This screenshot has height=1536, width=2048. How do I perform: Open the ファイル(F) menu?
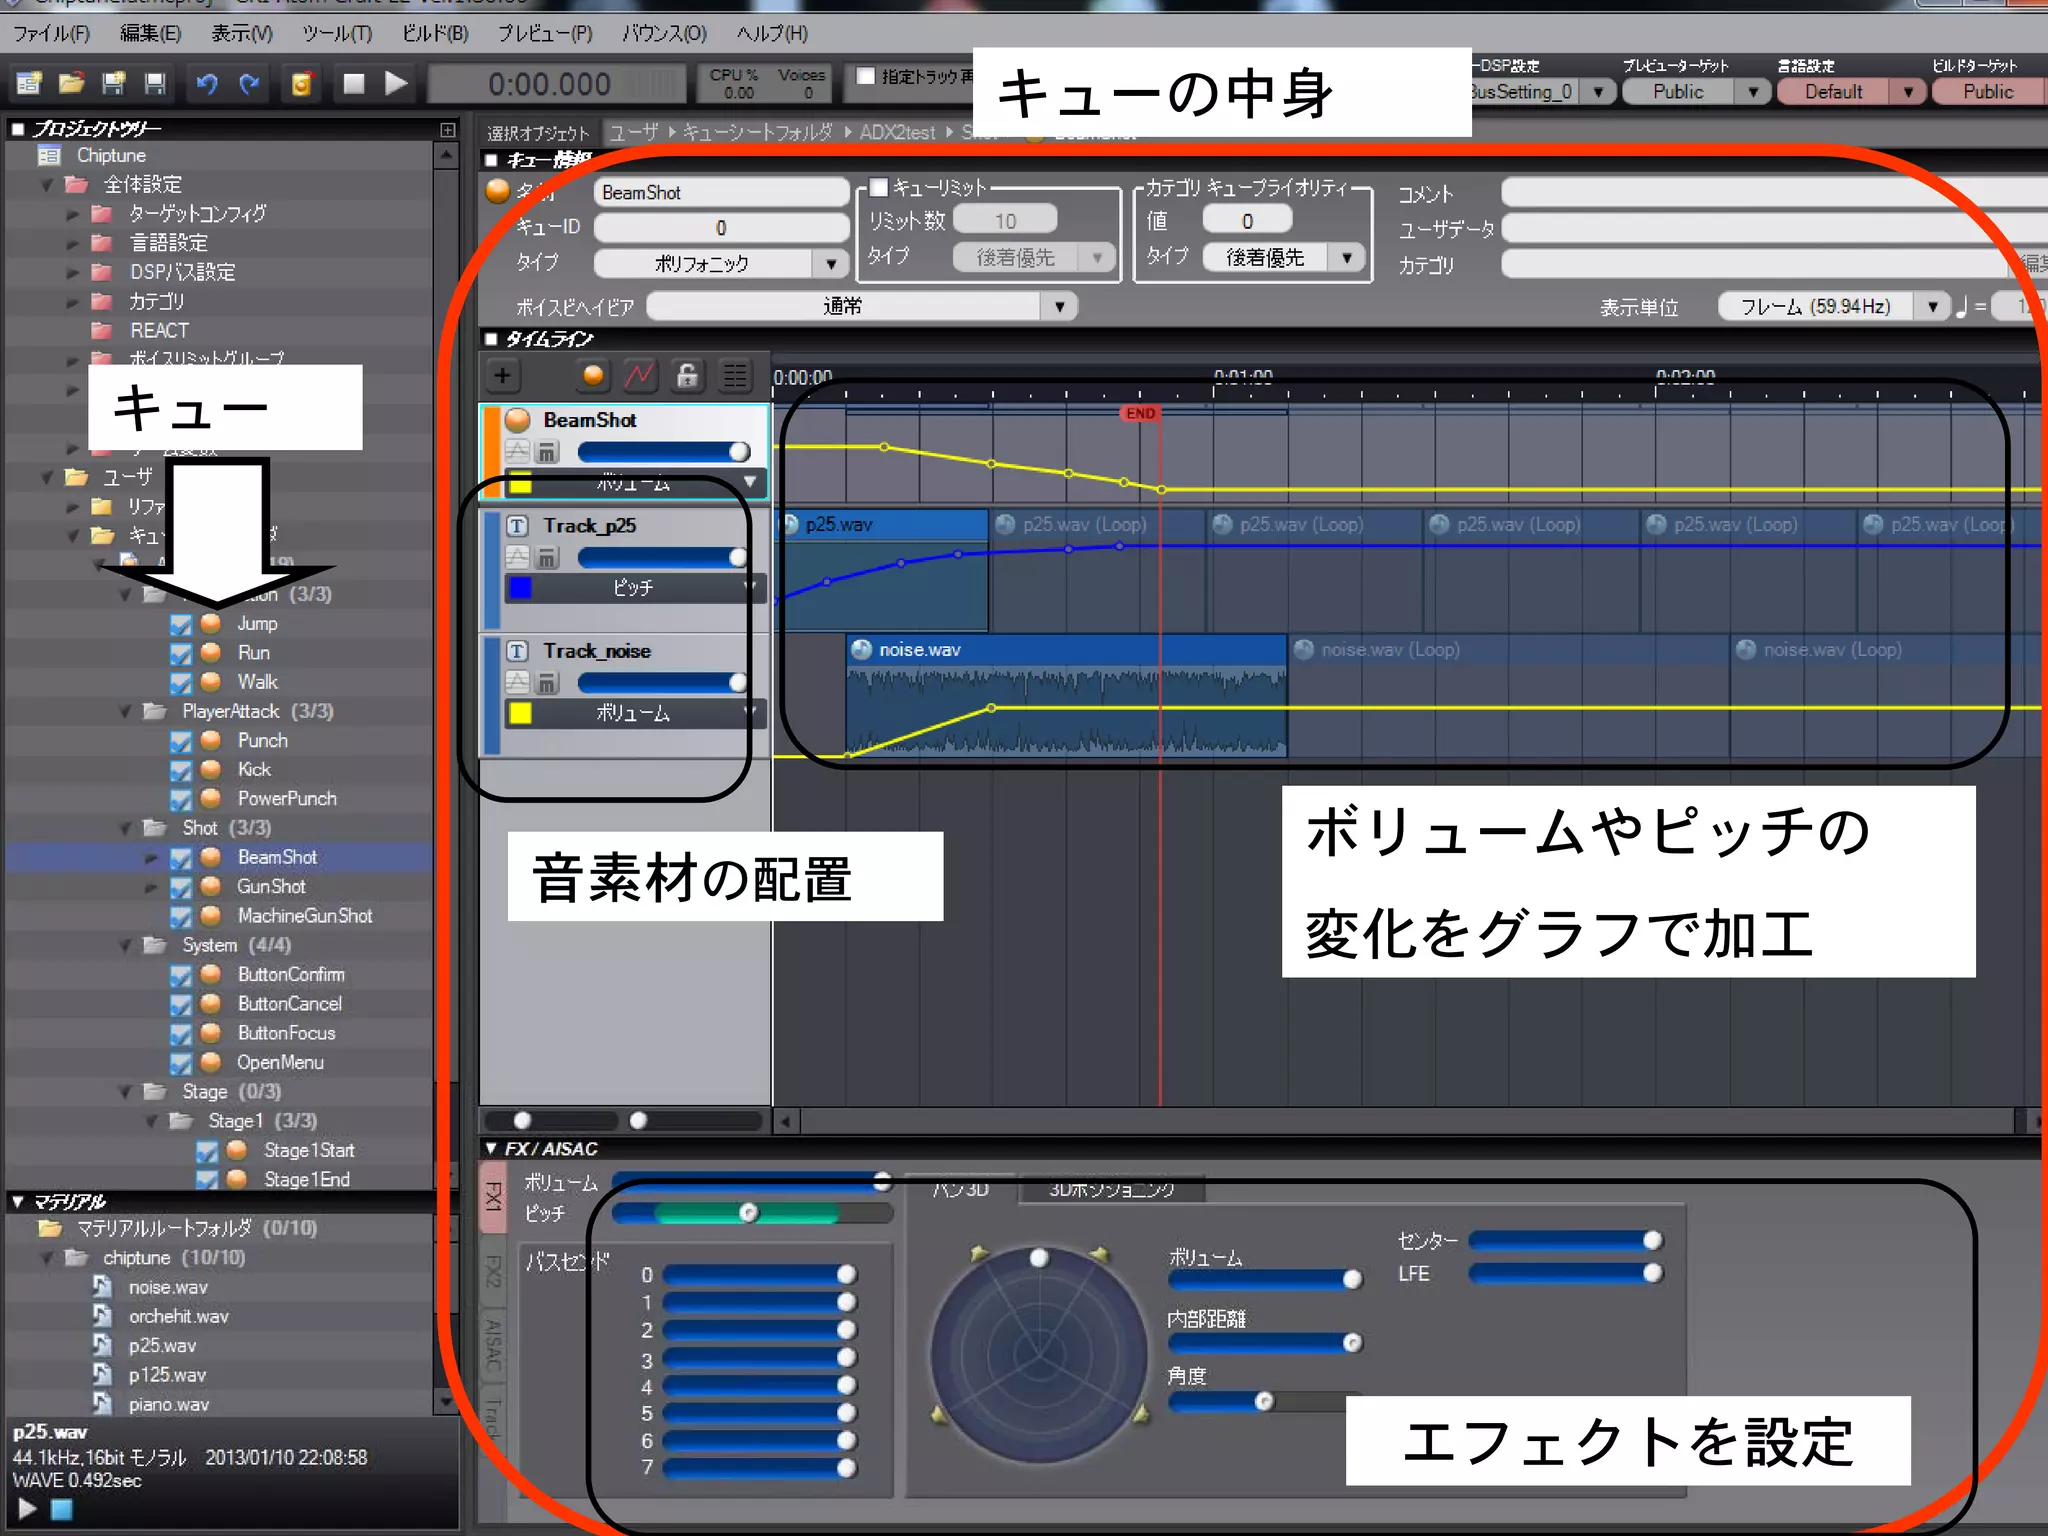pyautogui.click(x=51, y=34)
